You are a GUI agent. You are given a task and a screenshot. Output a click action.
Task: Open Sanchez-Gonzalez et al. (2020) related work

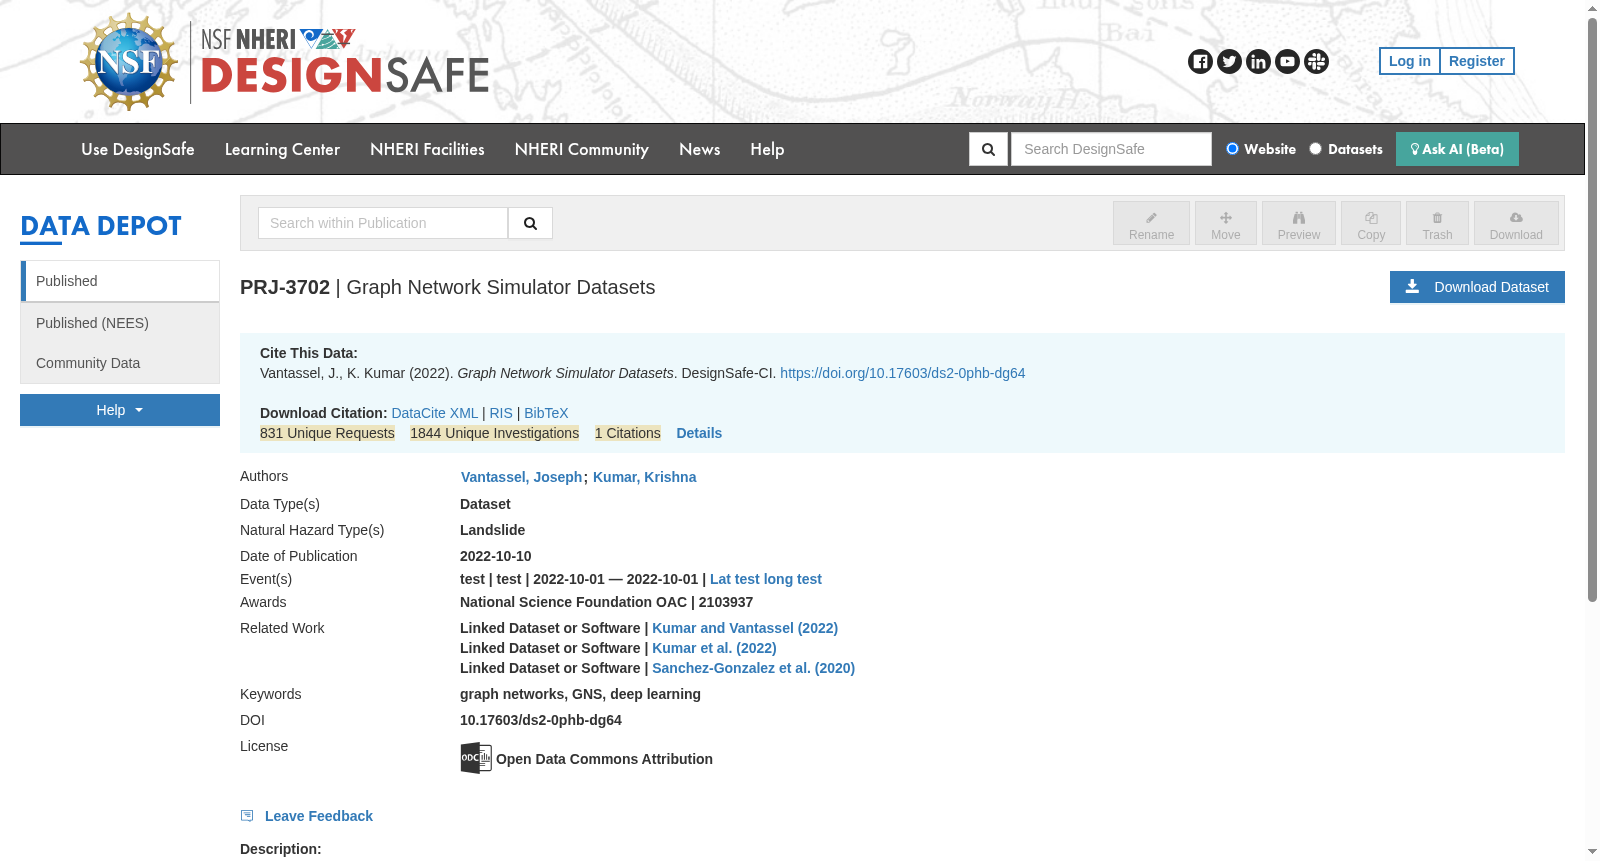tap(753, 668)
